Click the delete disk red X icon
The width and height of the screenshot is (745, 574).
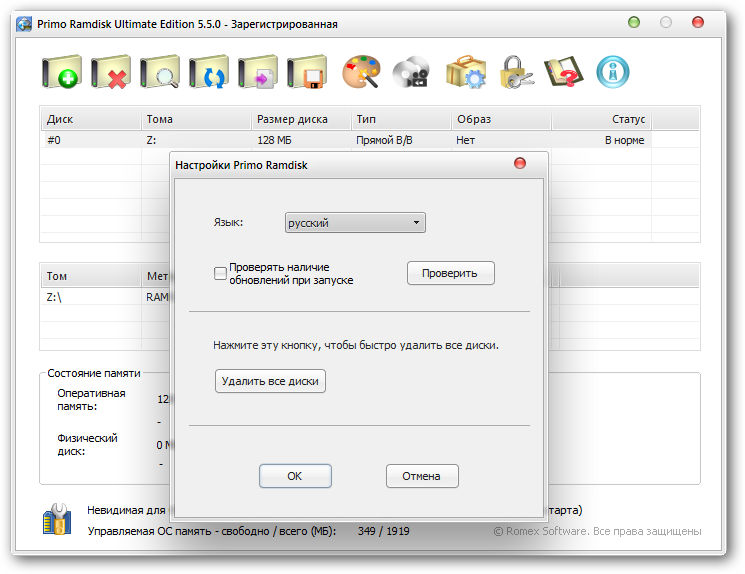pyautogui.click(x=111, y=72)
